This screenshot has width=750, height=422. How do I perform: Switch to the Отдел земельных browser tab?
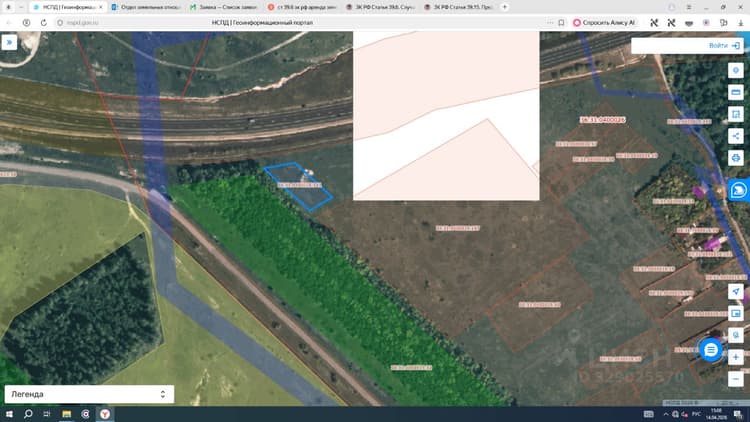click(x=146, y=7)
